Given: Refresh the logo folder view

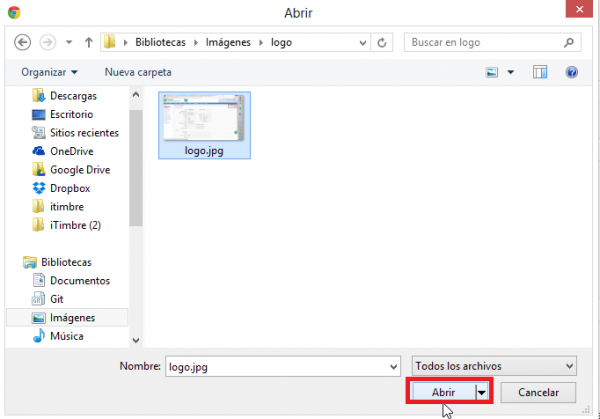Looking at the screenshot, I should pyautogui.click(x=382, y=42).
